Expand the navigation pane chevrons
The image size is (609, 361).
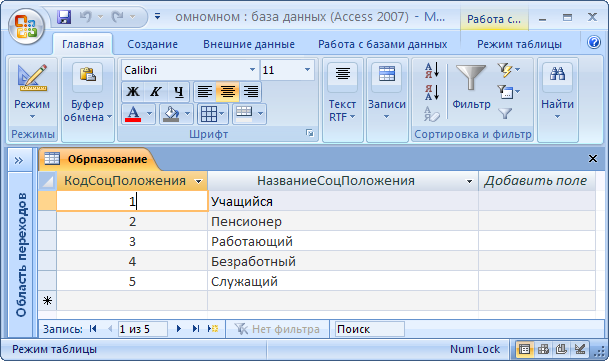tap(19, 160)
